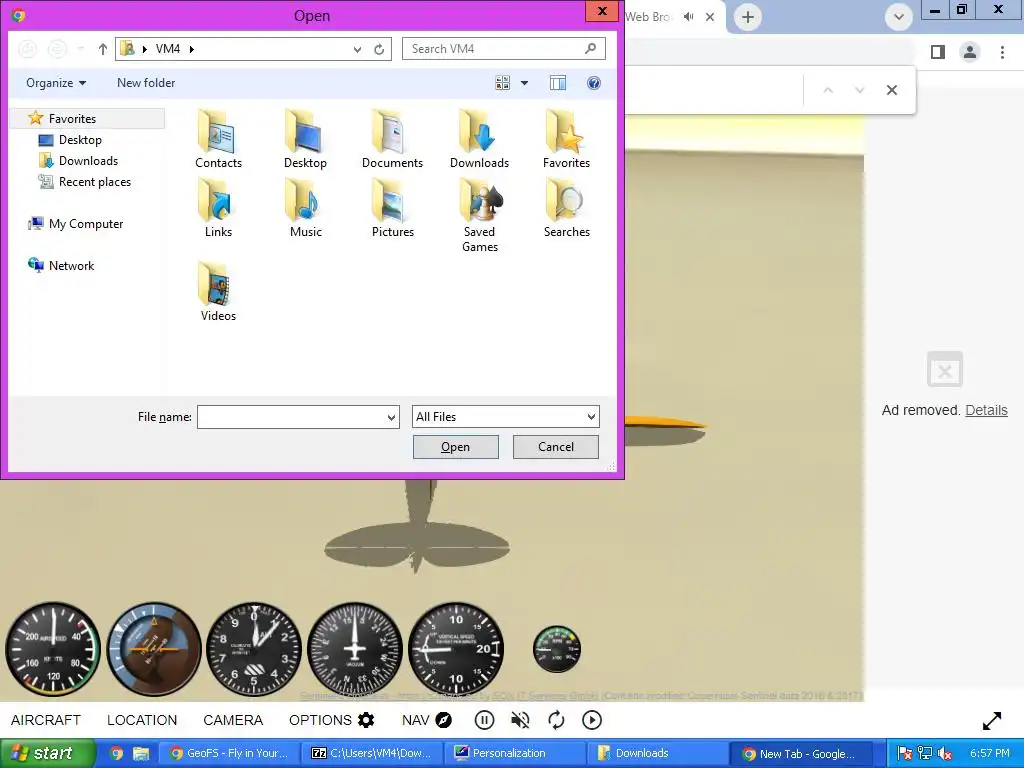
Task: Open the CAMERA menu
Action: click(x=233, y=720)
